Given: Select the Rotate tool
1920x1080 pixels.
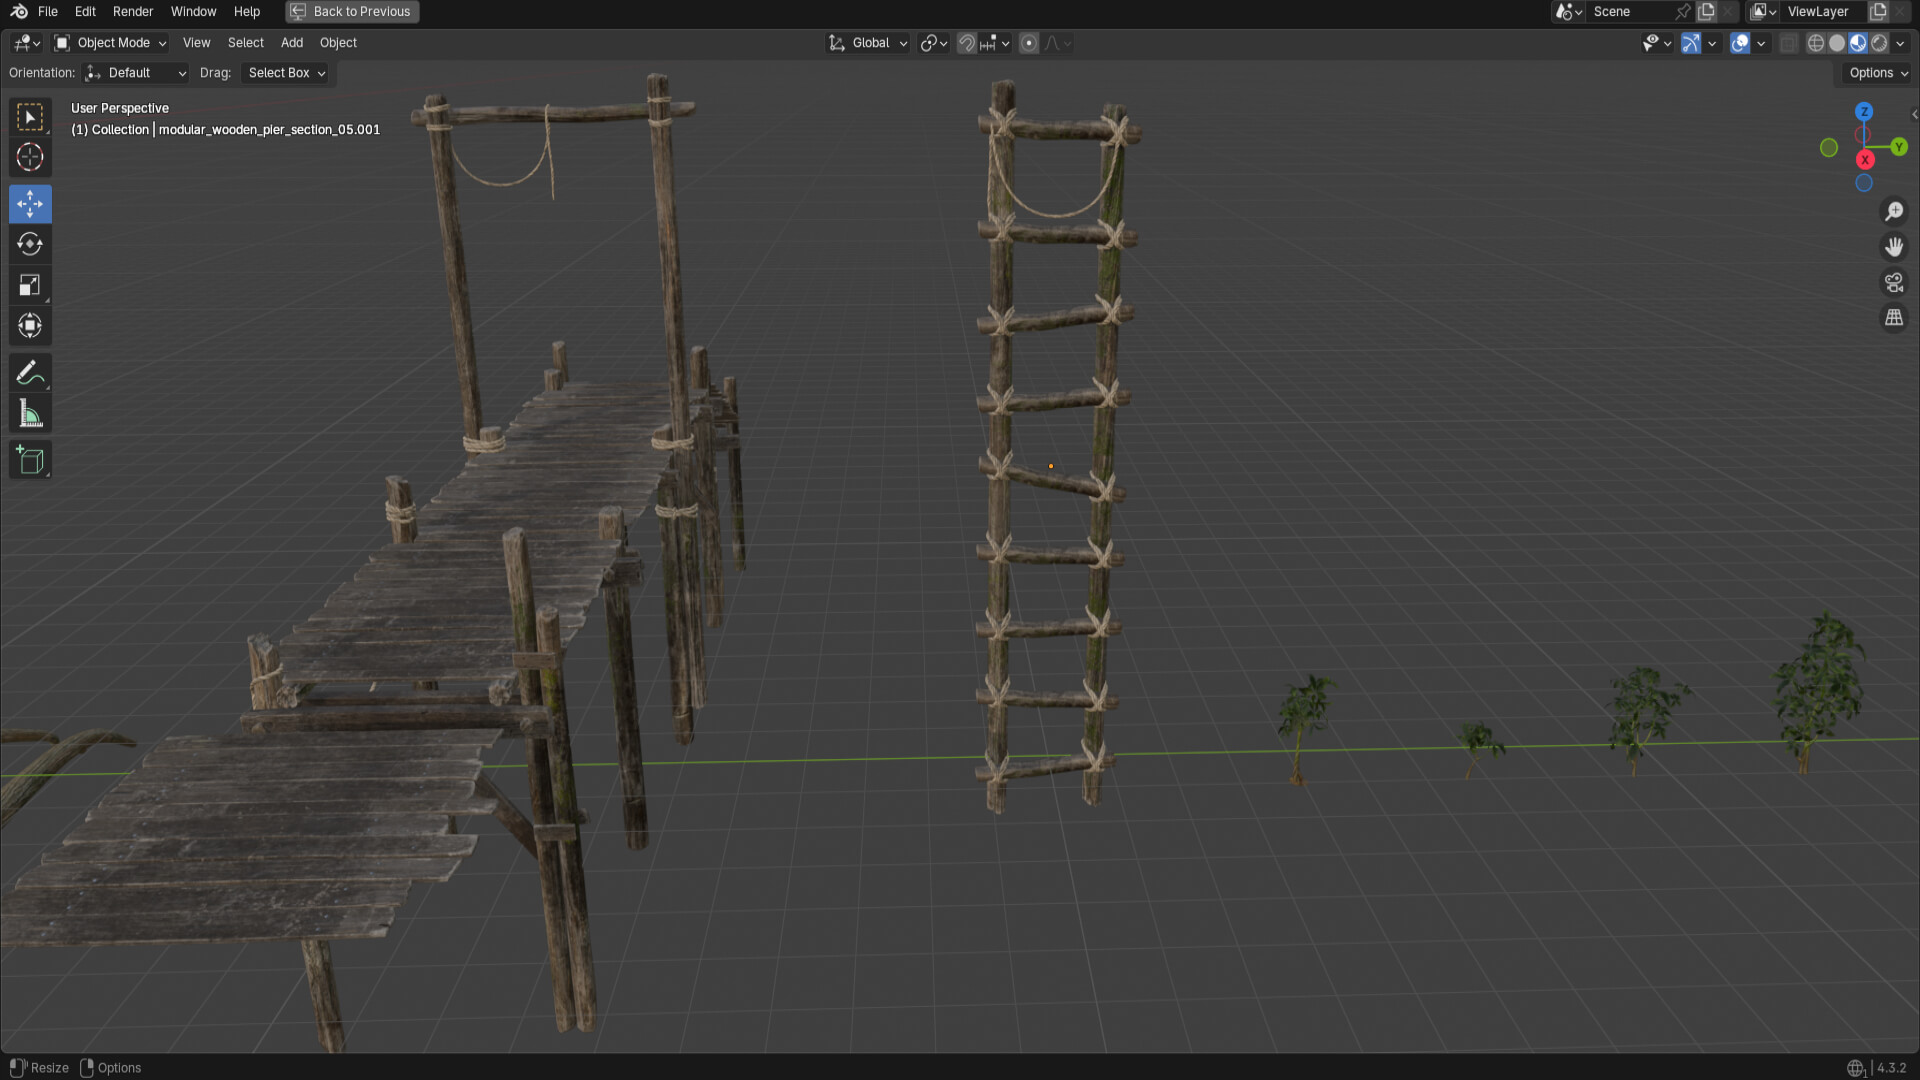Looking at the screenshot, I should 30,244.
